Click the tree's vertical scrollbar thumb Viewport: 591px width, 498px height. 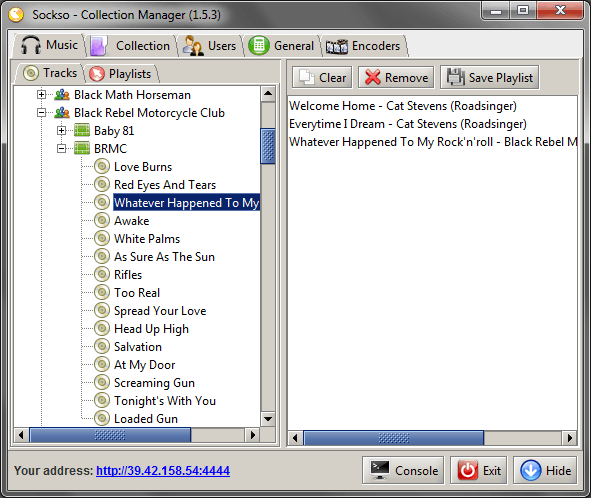click(x=268, y=146)
